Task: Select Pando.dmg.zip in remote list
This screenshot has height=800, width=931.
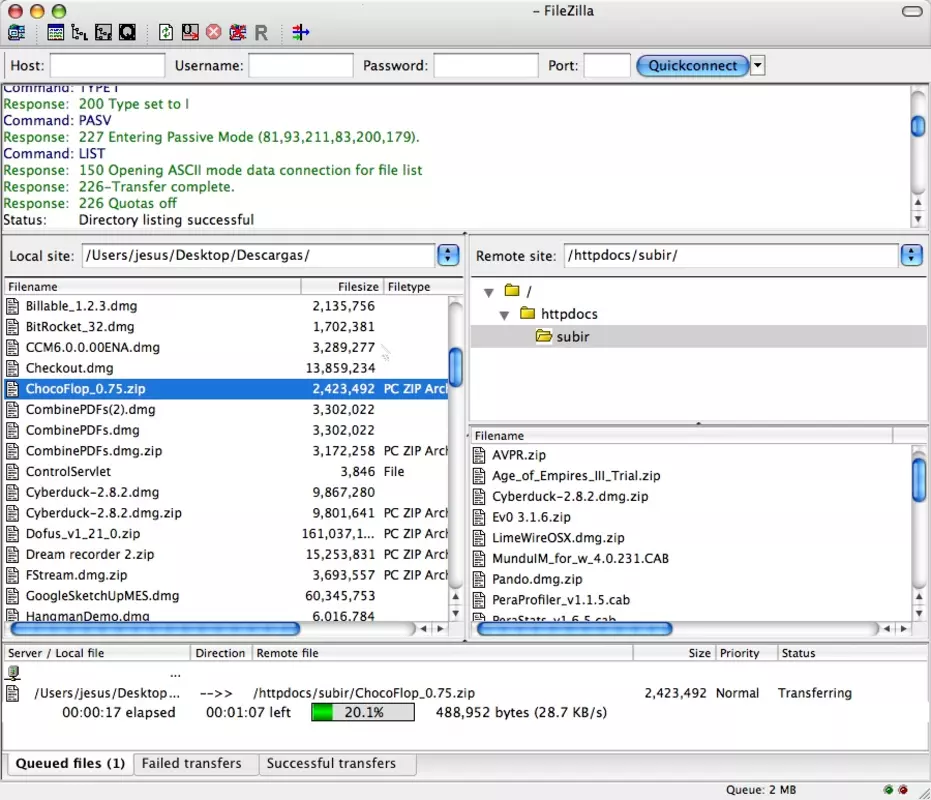Action: click(691, 579)
